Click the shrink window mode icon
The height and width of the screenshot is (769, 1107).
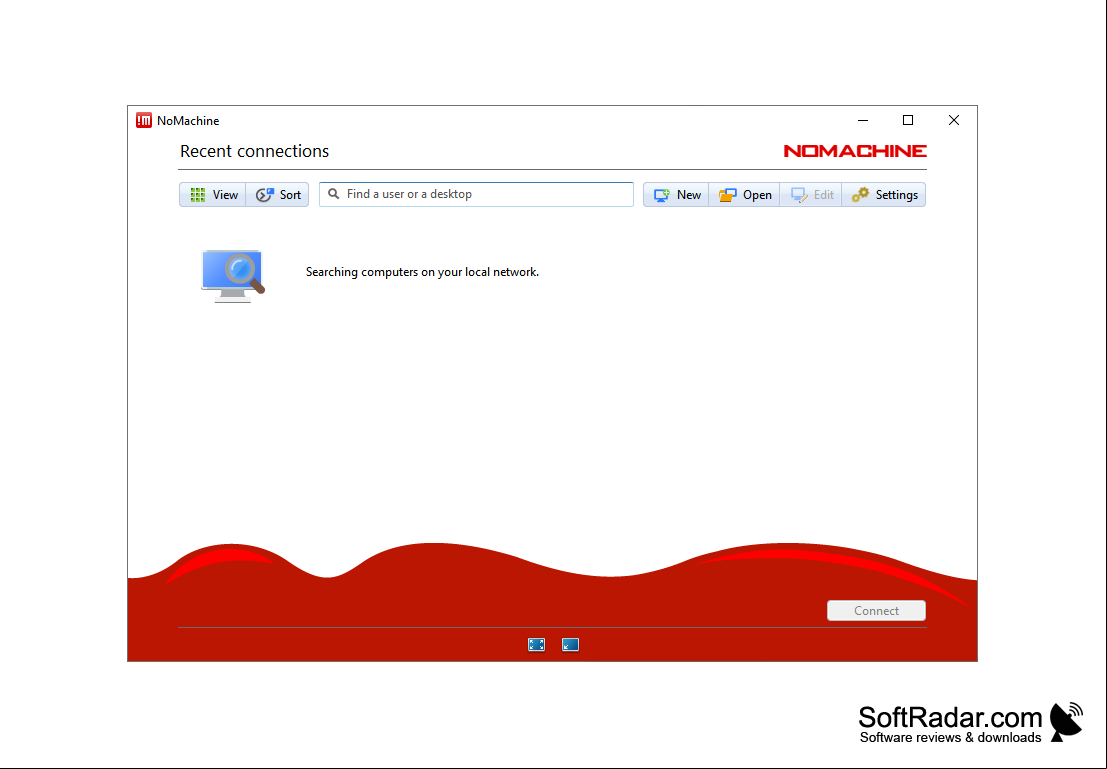click(x=570, y=645)
